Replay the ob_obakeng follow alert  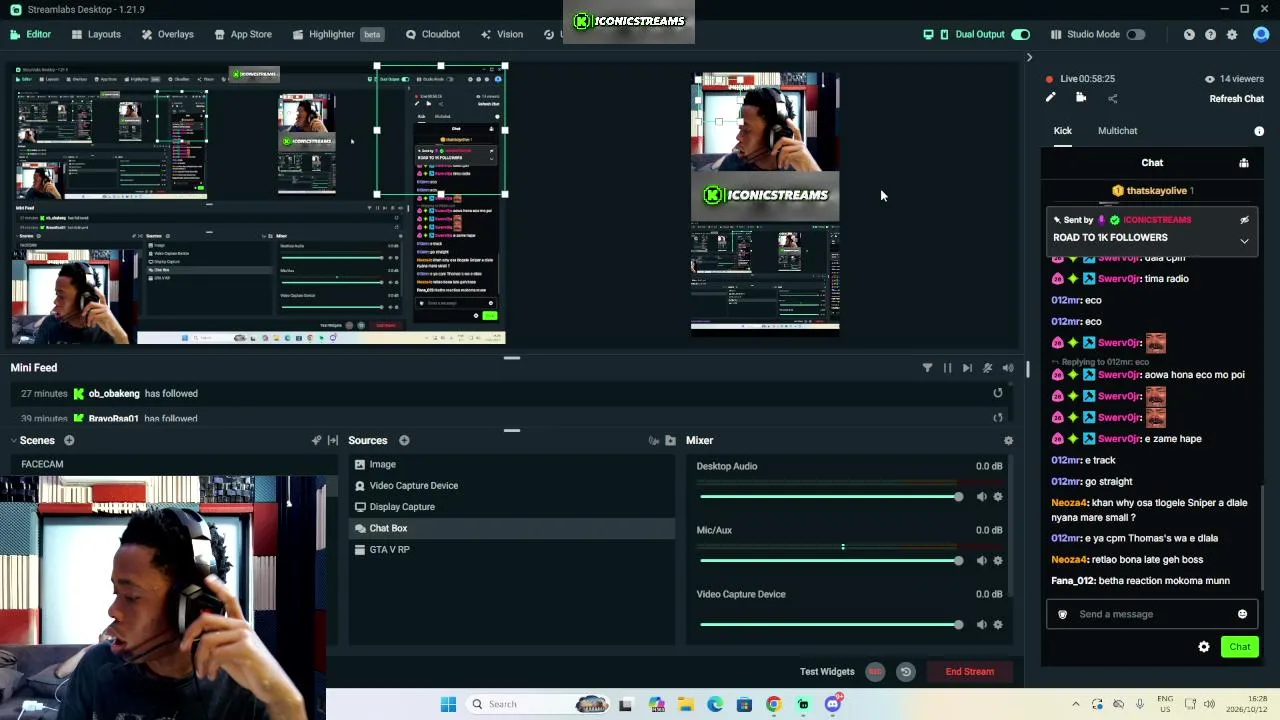997,394
